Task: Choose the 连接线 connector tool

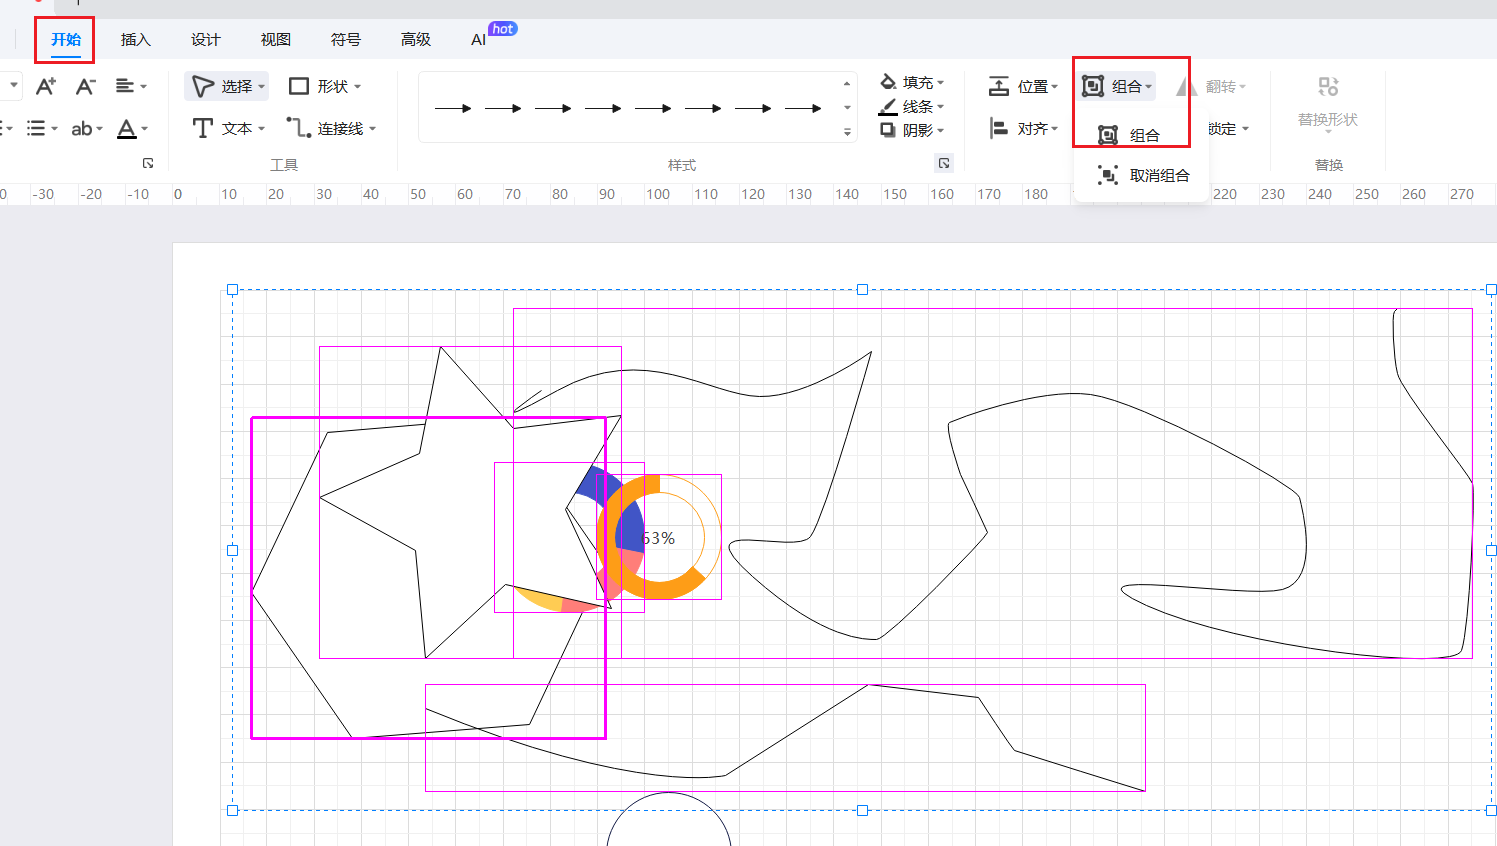Action: click(331, 128)
